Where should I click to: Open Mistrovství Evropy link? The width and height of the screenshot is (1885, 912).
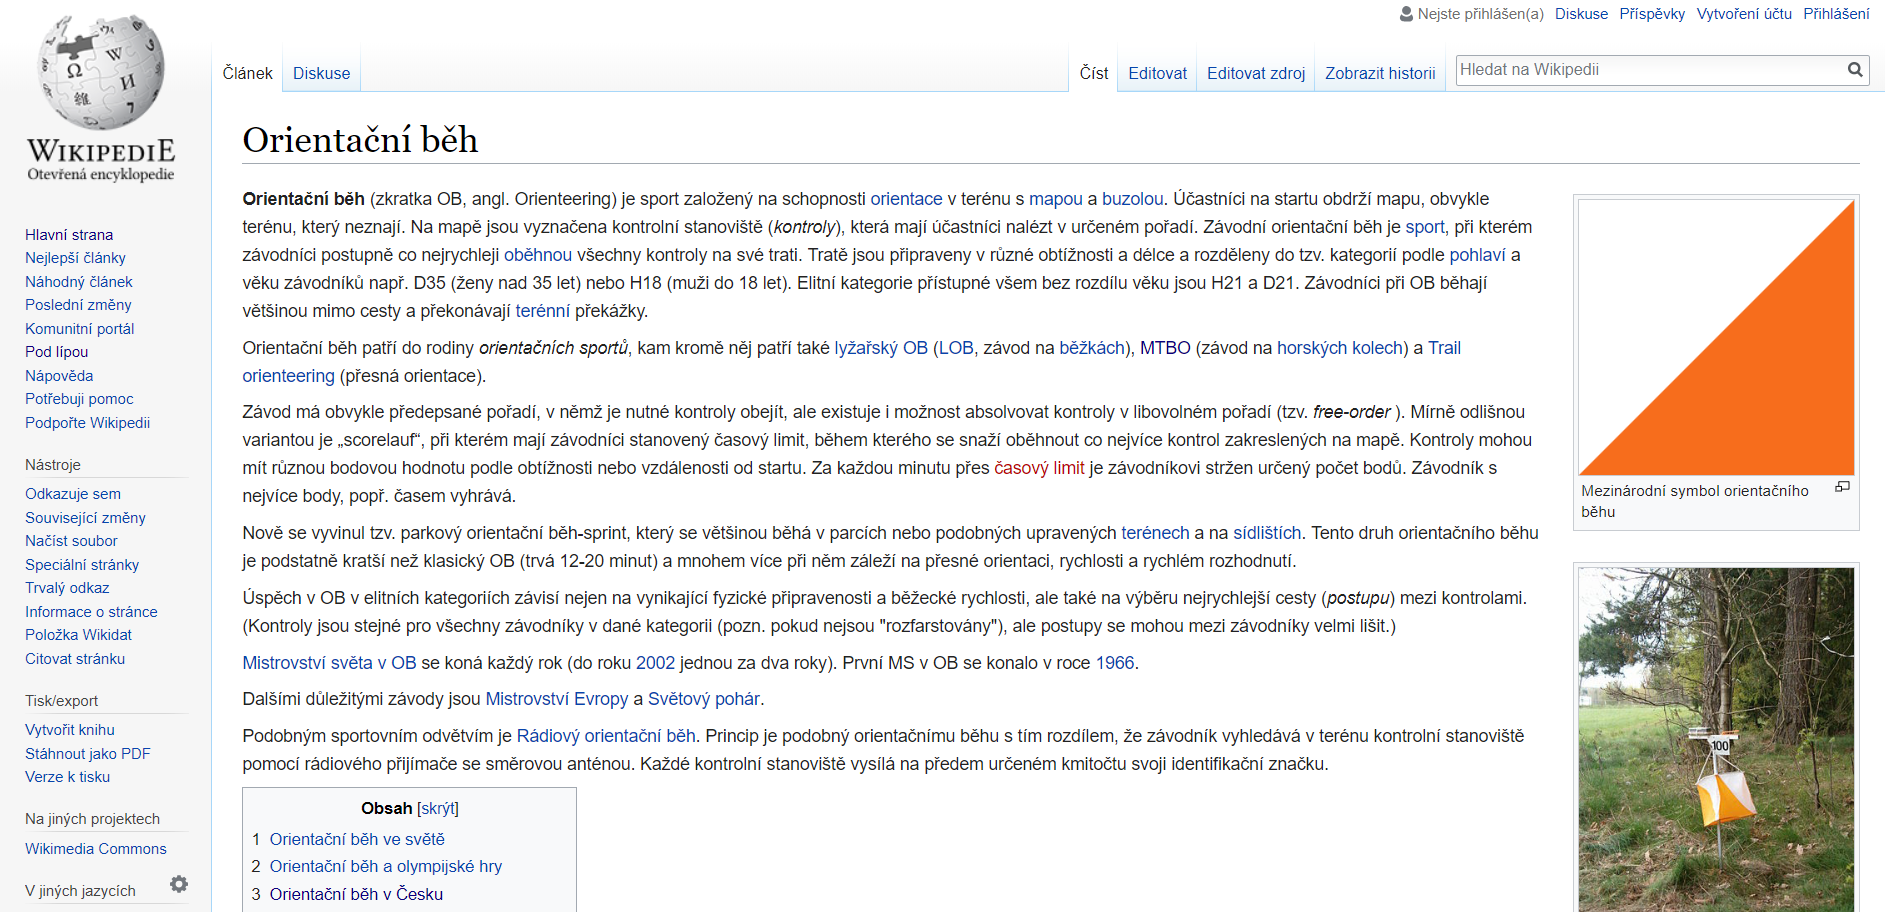557,699
